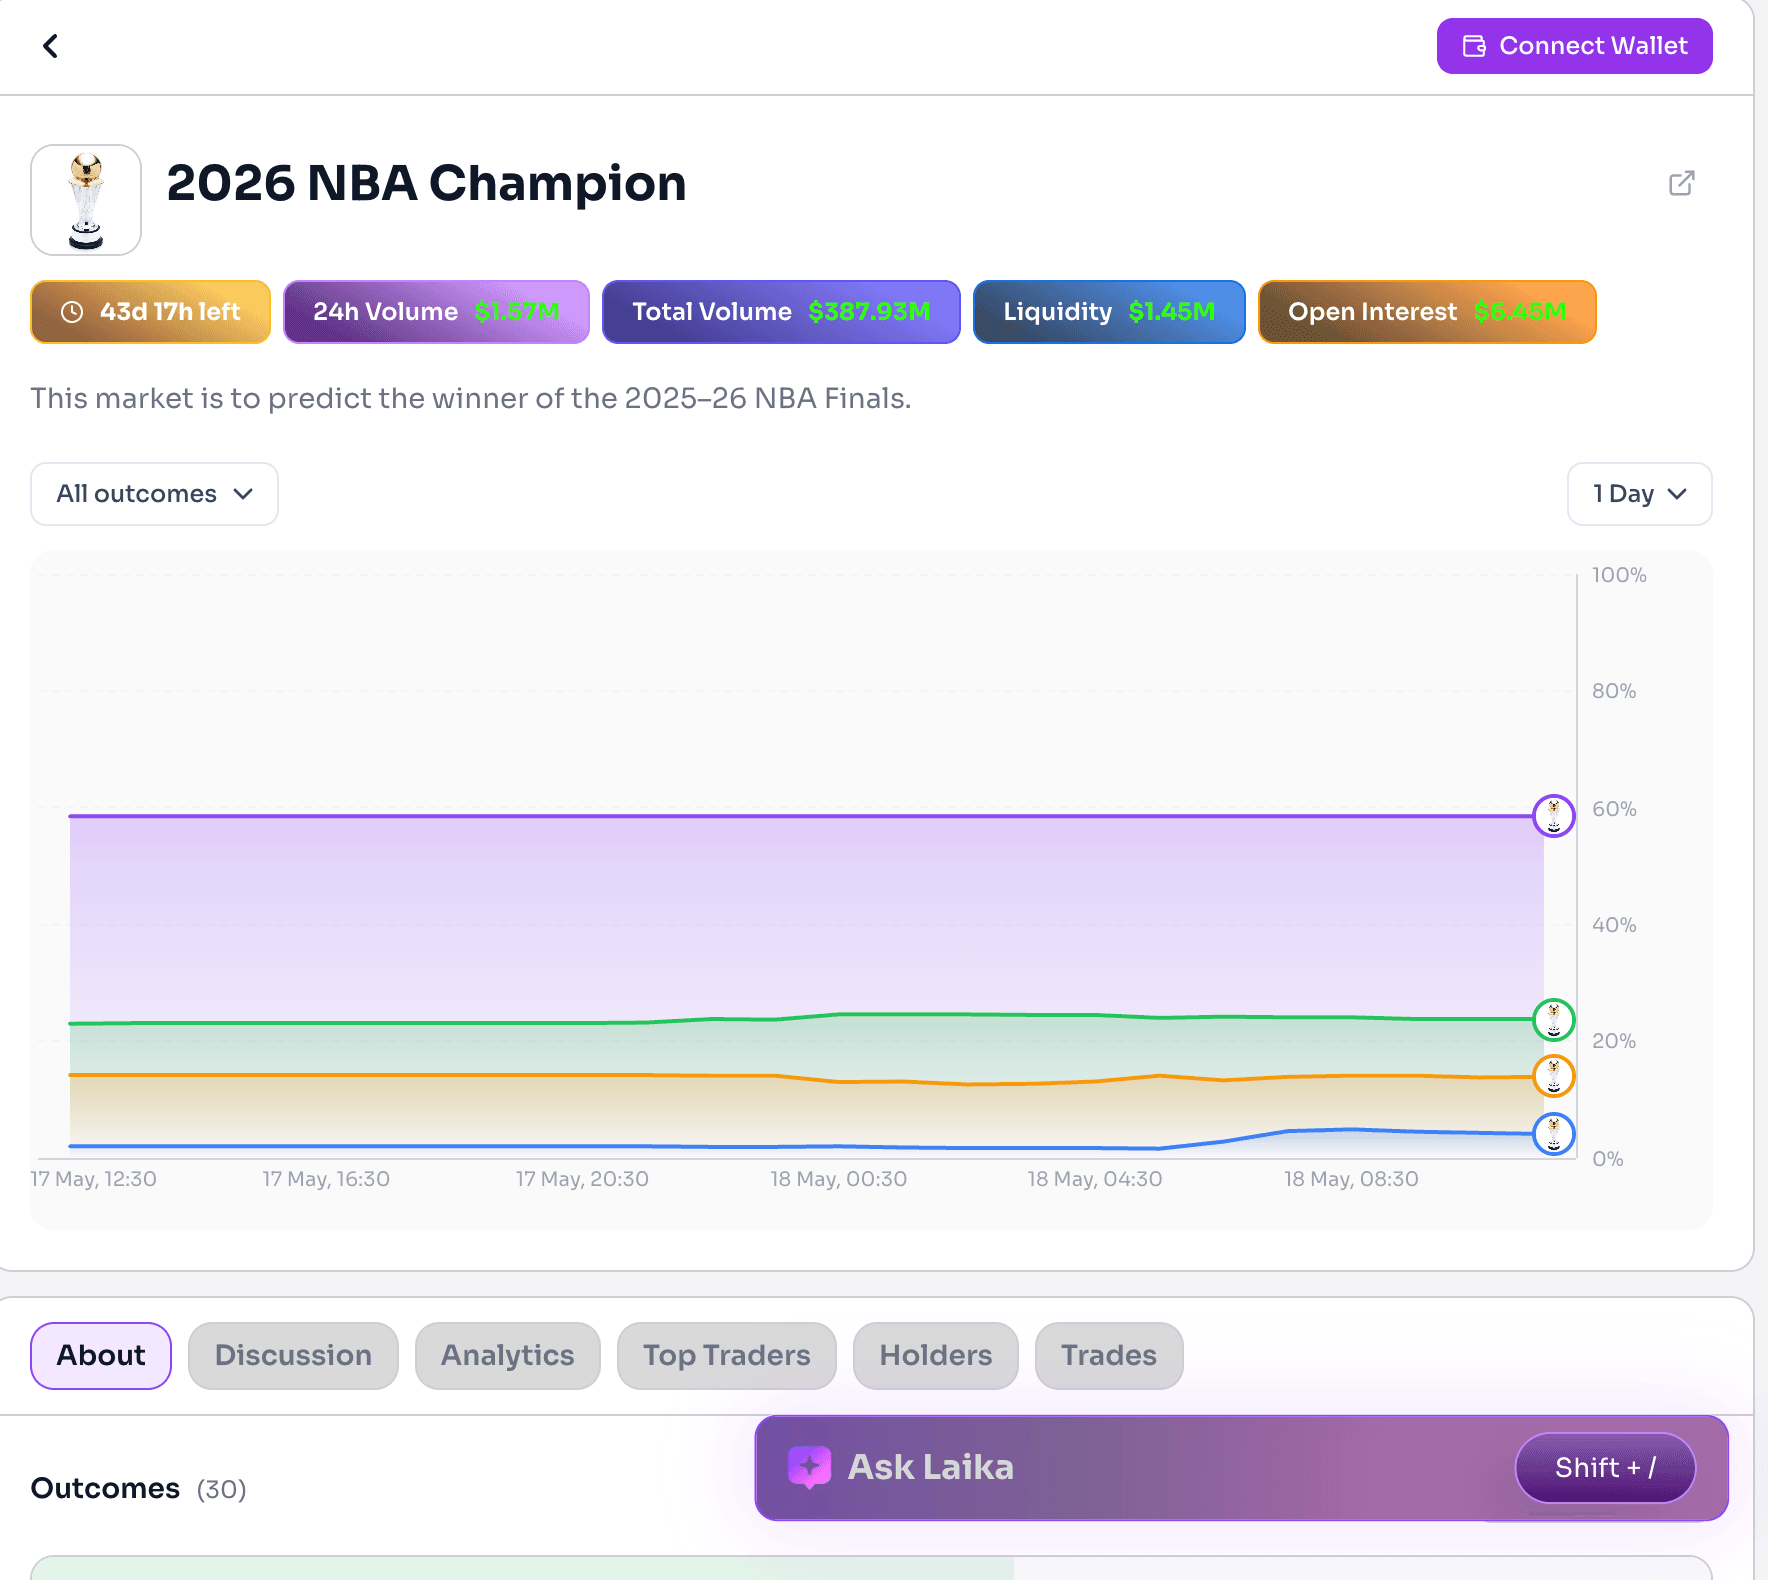This screenshot has width=1768, height=1580.
Task: Click the Open Interest $6.45M badge
Action: pyautogui.click(x=1427, y=312)
